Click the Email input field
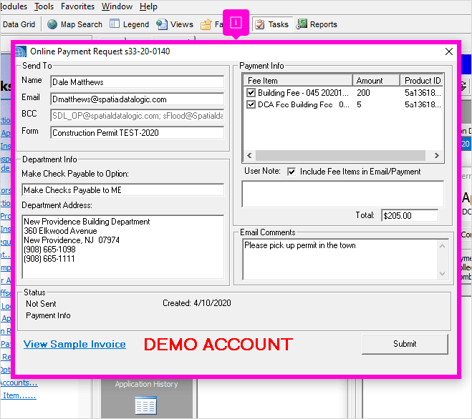This screenshot has height=419, width=472. click(137, 99)
